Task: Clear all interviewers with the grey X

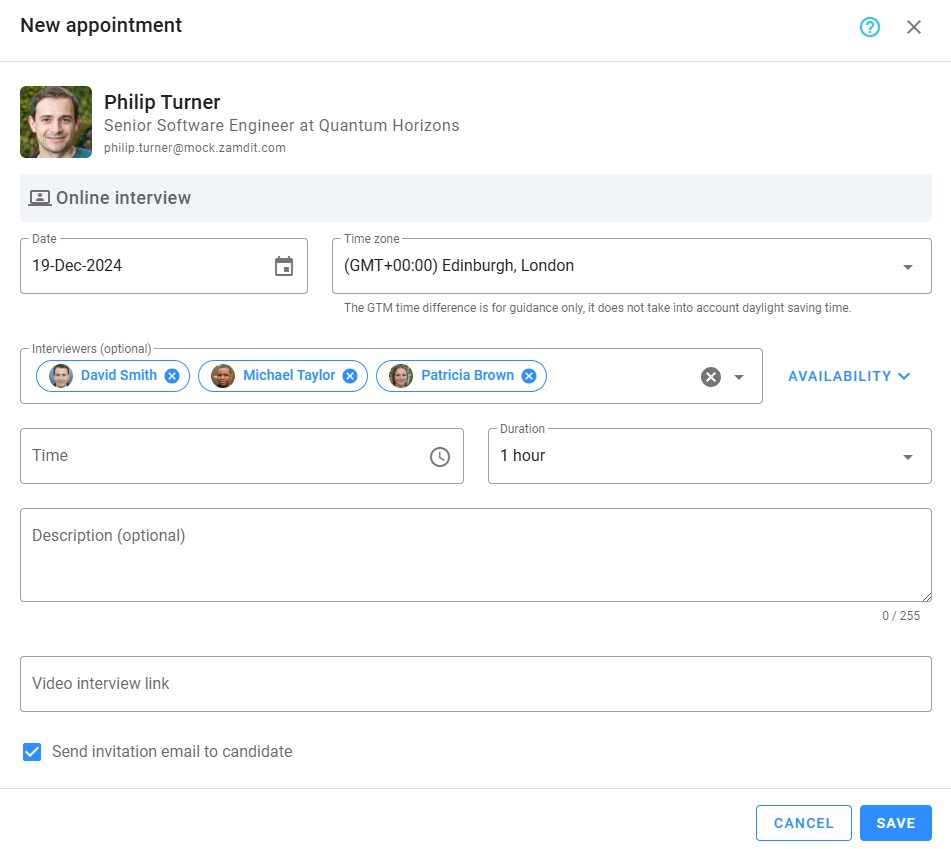Action: [x=711, y=377]
